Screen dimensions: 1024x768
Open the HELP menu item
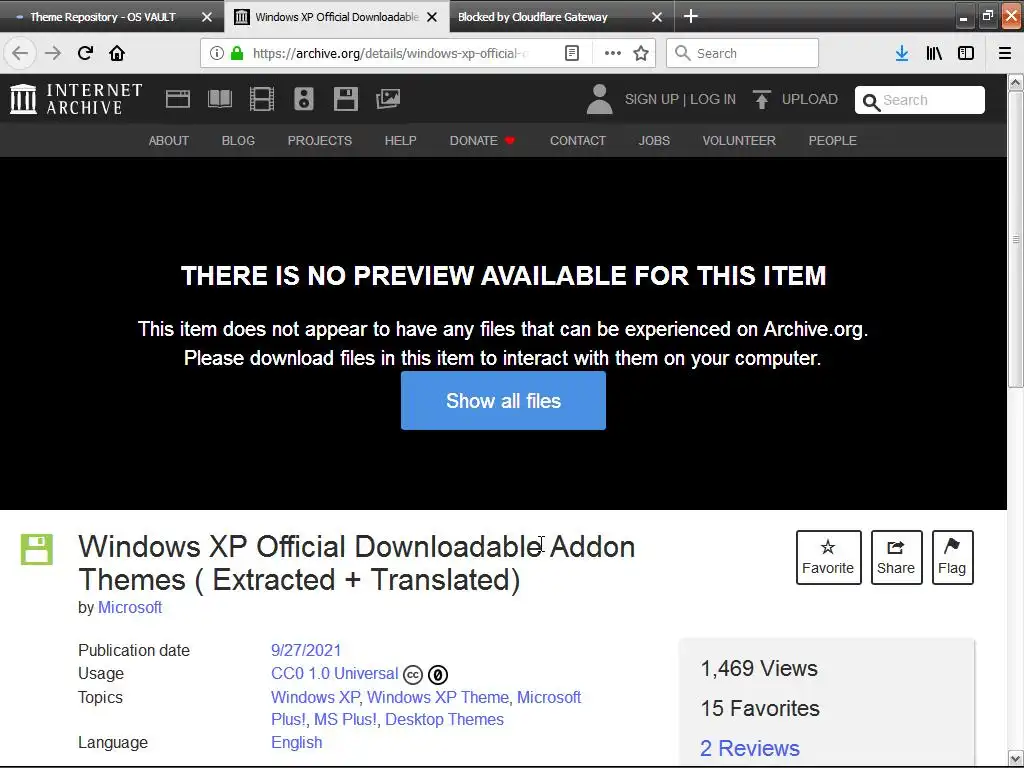coord(400,140)
